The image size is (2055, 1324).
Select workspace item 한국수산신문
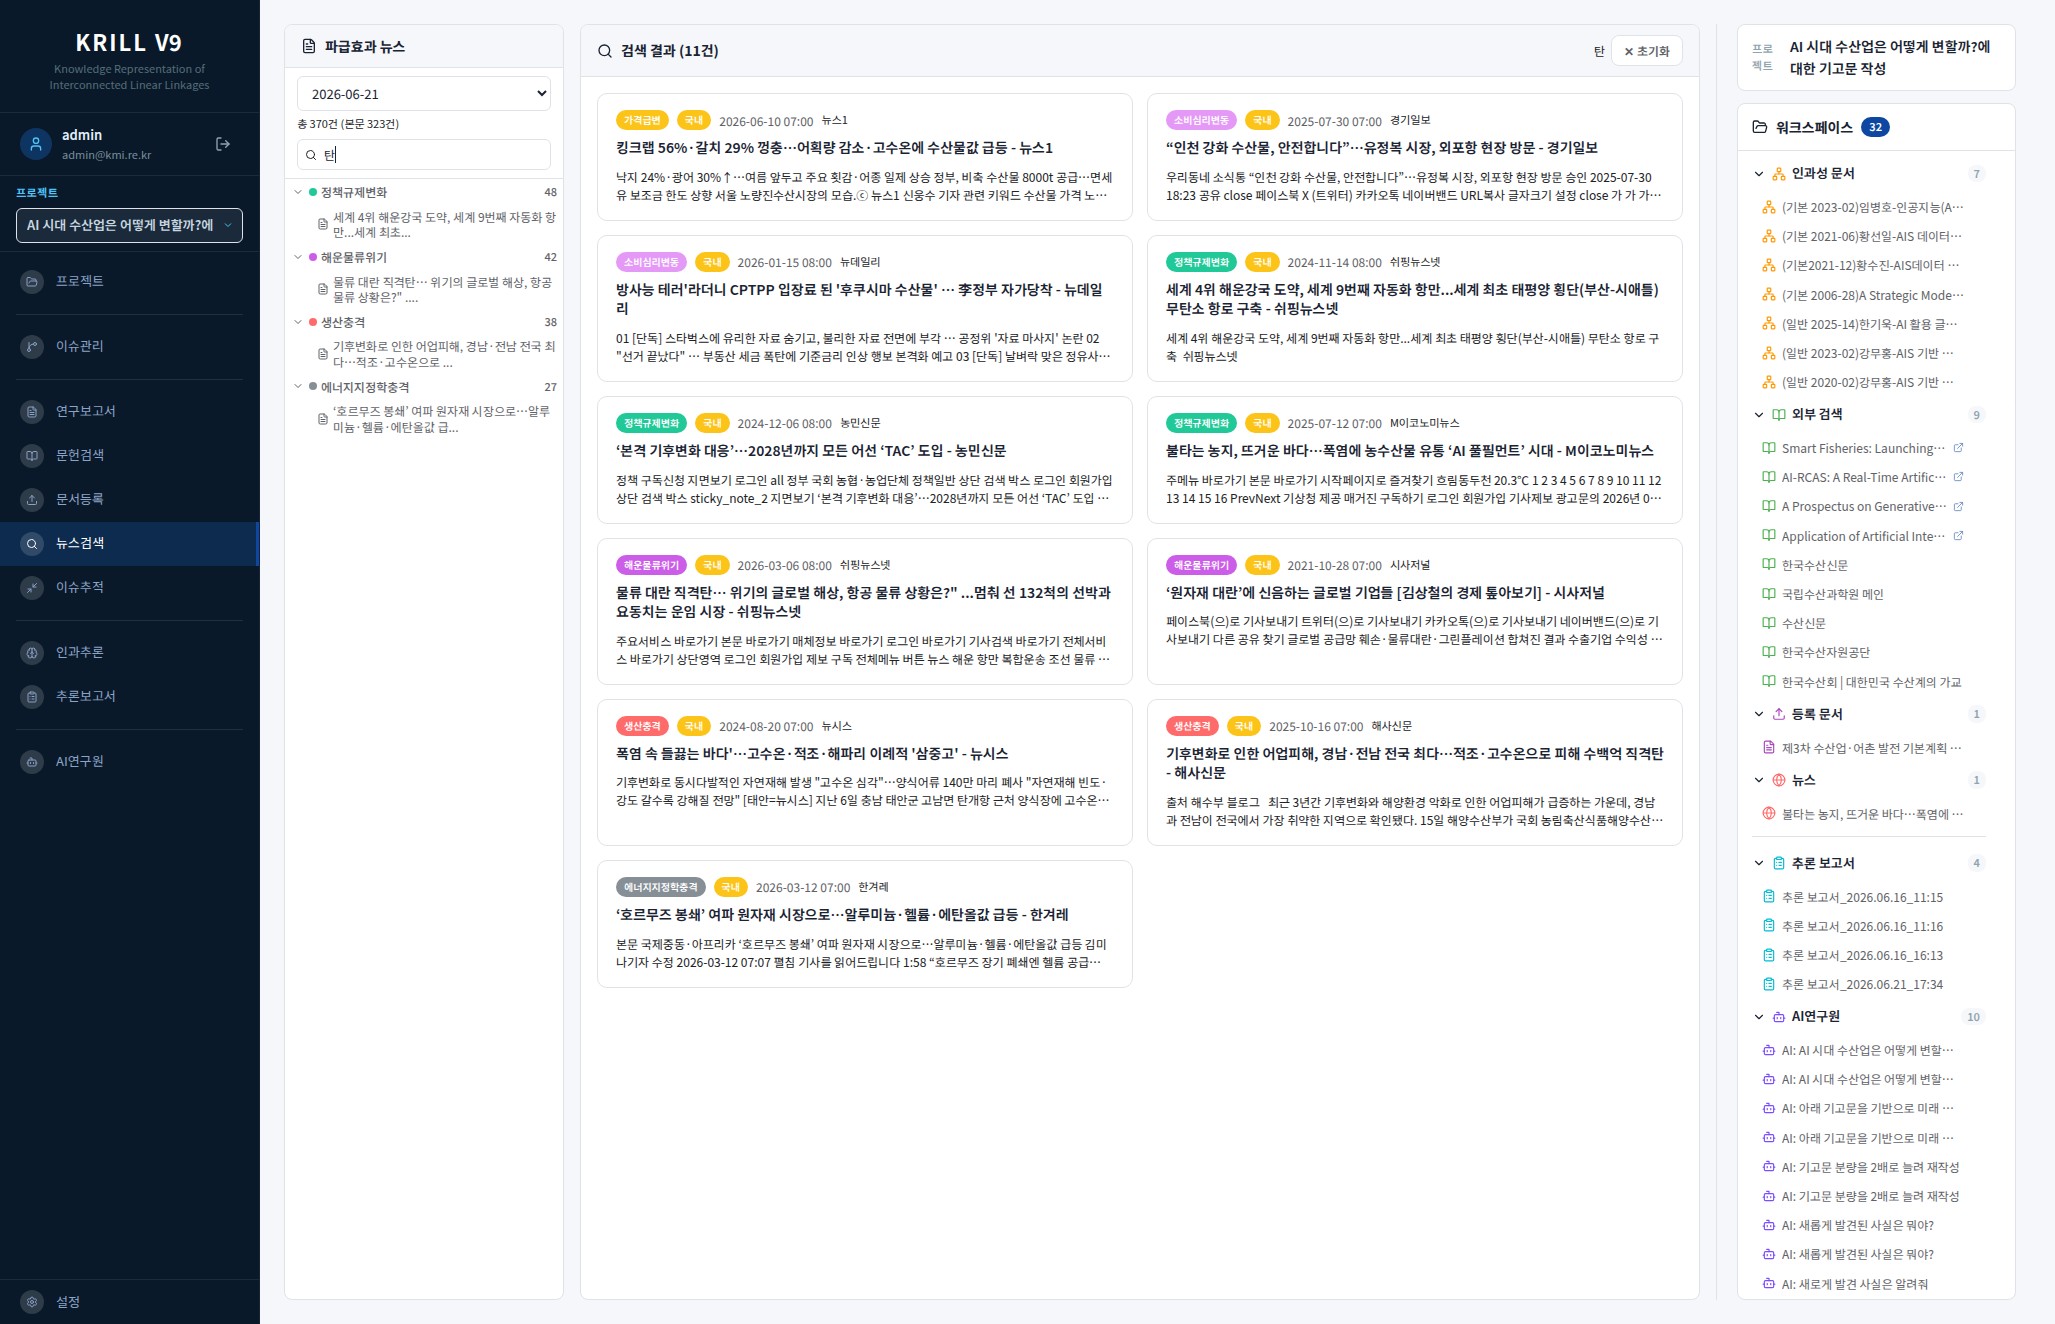point(1814,565)
